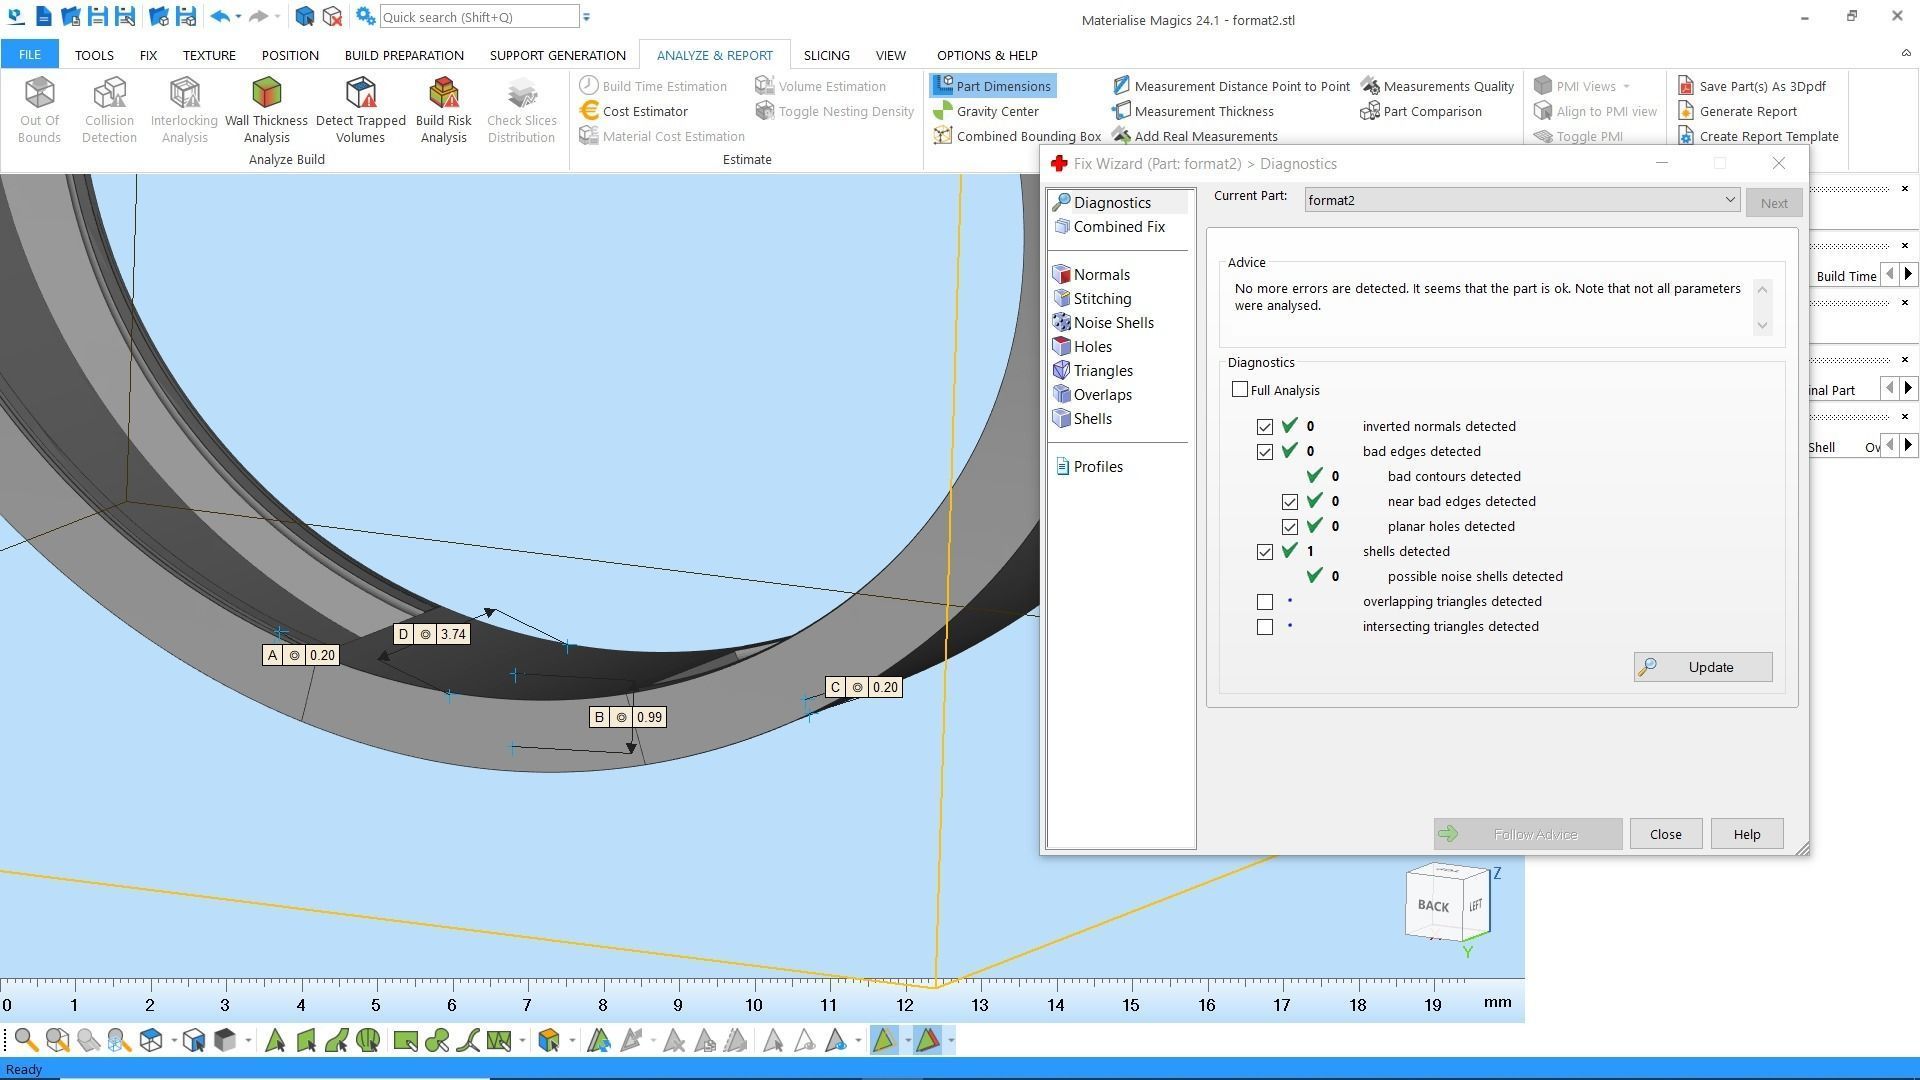Enable Full Analysis checkbox
This screenshot has width=1920, height=1080.
pyautogui.click(x=1240, y=390)
